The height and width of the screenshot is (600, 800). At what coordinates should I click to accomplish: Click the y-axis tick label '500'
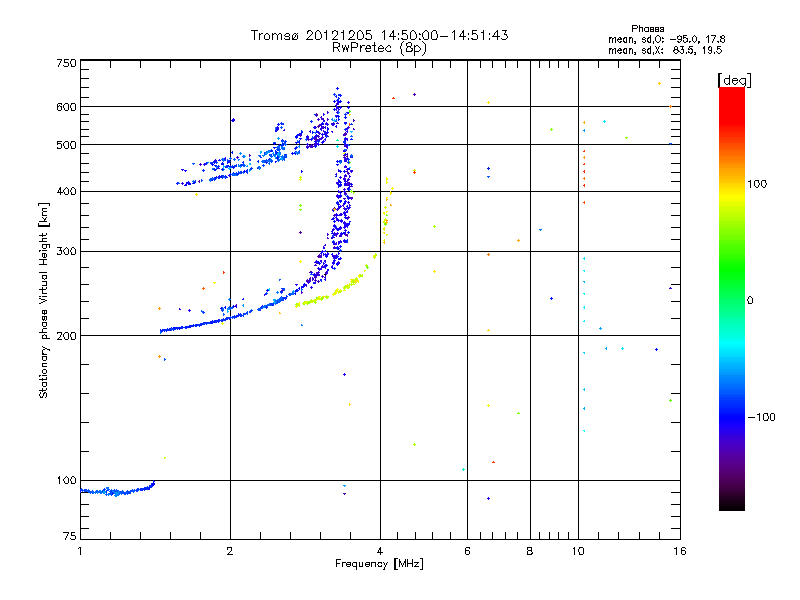67,145
